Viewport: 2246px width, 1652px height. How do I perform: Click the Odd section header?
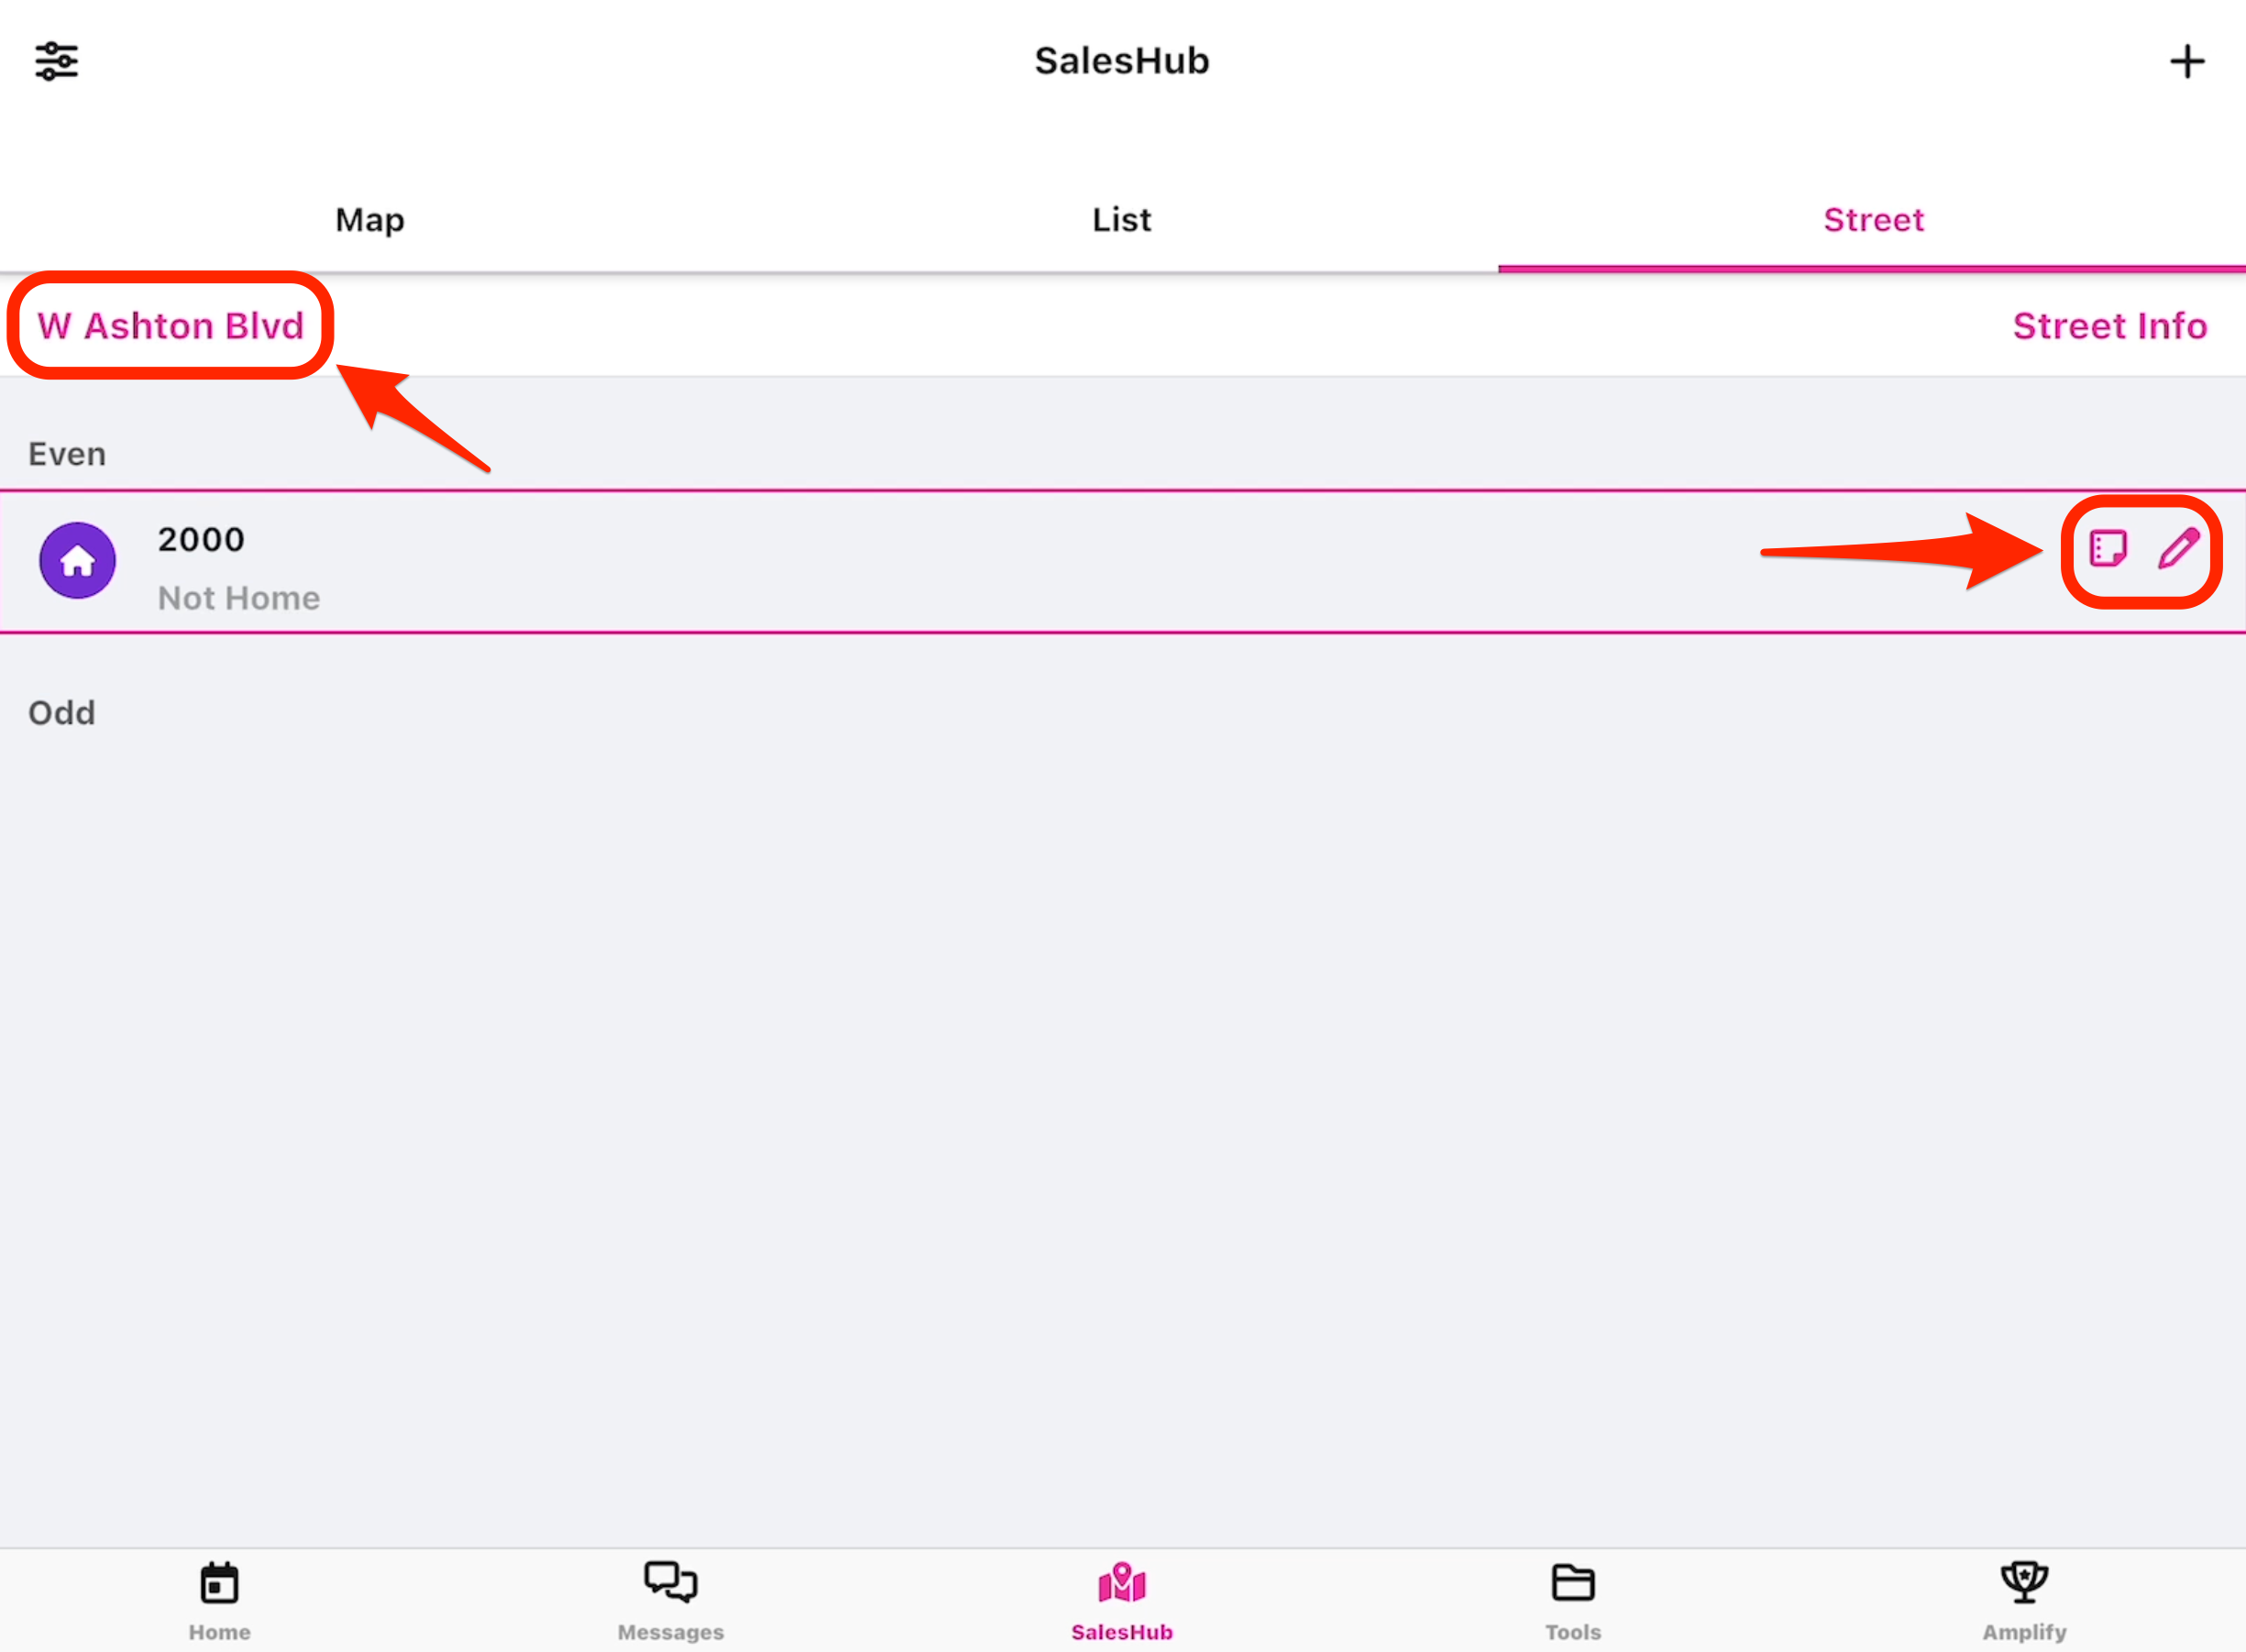62,713
